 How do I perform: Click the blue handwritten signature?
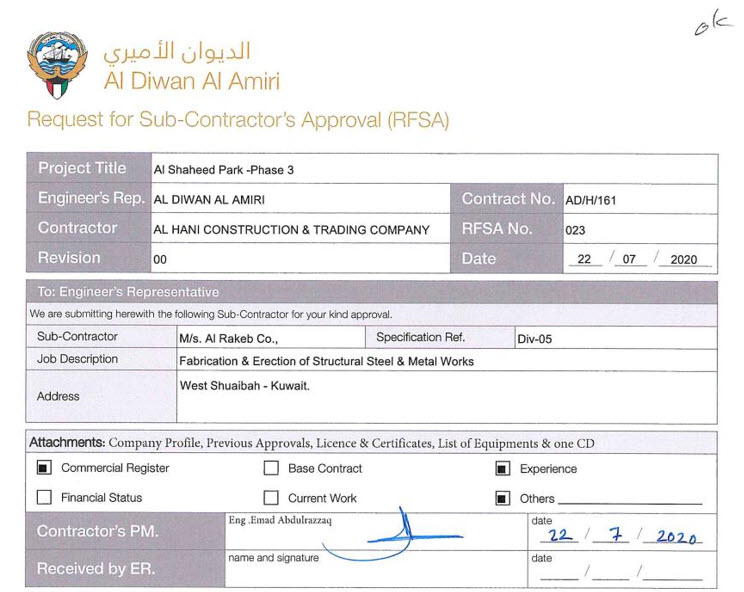point(393,536)
